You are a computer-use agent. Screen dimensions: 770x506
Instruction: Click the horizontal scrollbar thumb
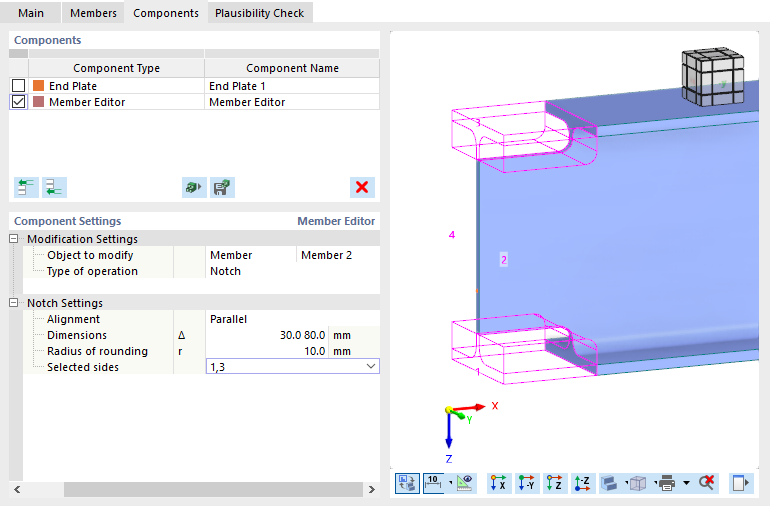tap(213, 489)
